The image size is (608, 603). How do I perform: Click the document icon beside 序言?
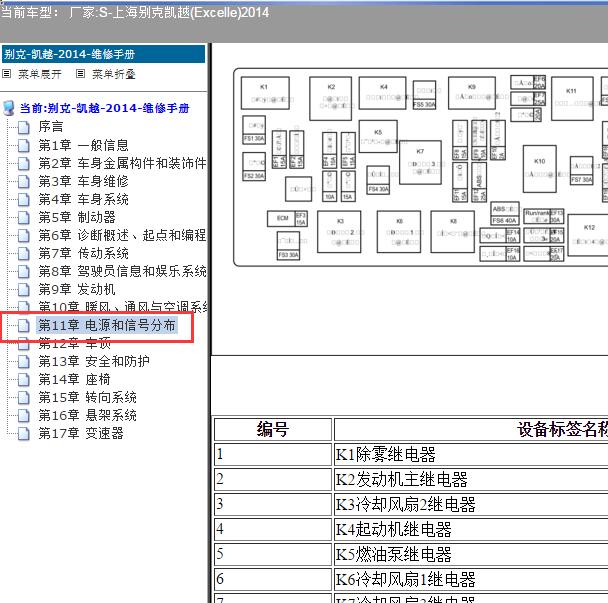click(x=24, y=127)
